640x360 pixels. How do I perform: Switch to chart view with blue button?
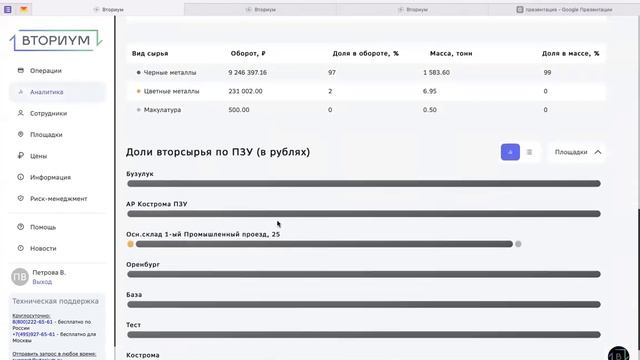[x=510, y=152]
